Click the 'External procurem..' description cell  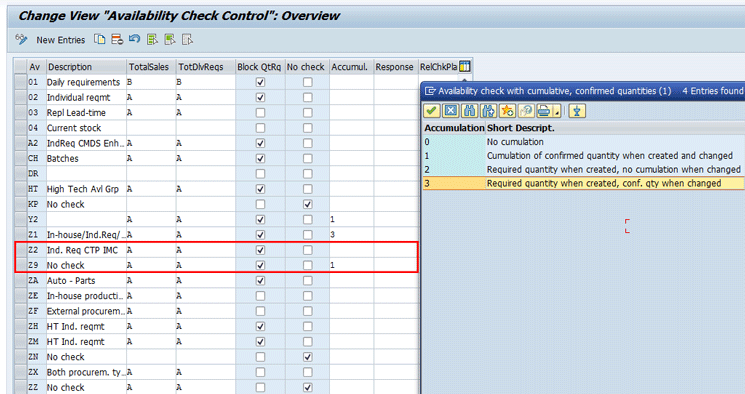[86, 311]
